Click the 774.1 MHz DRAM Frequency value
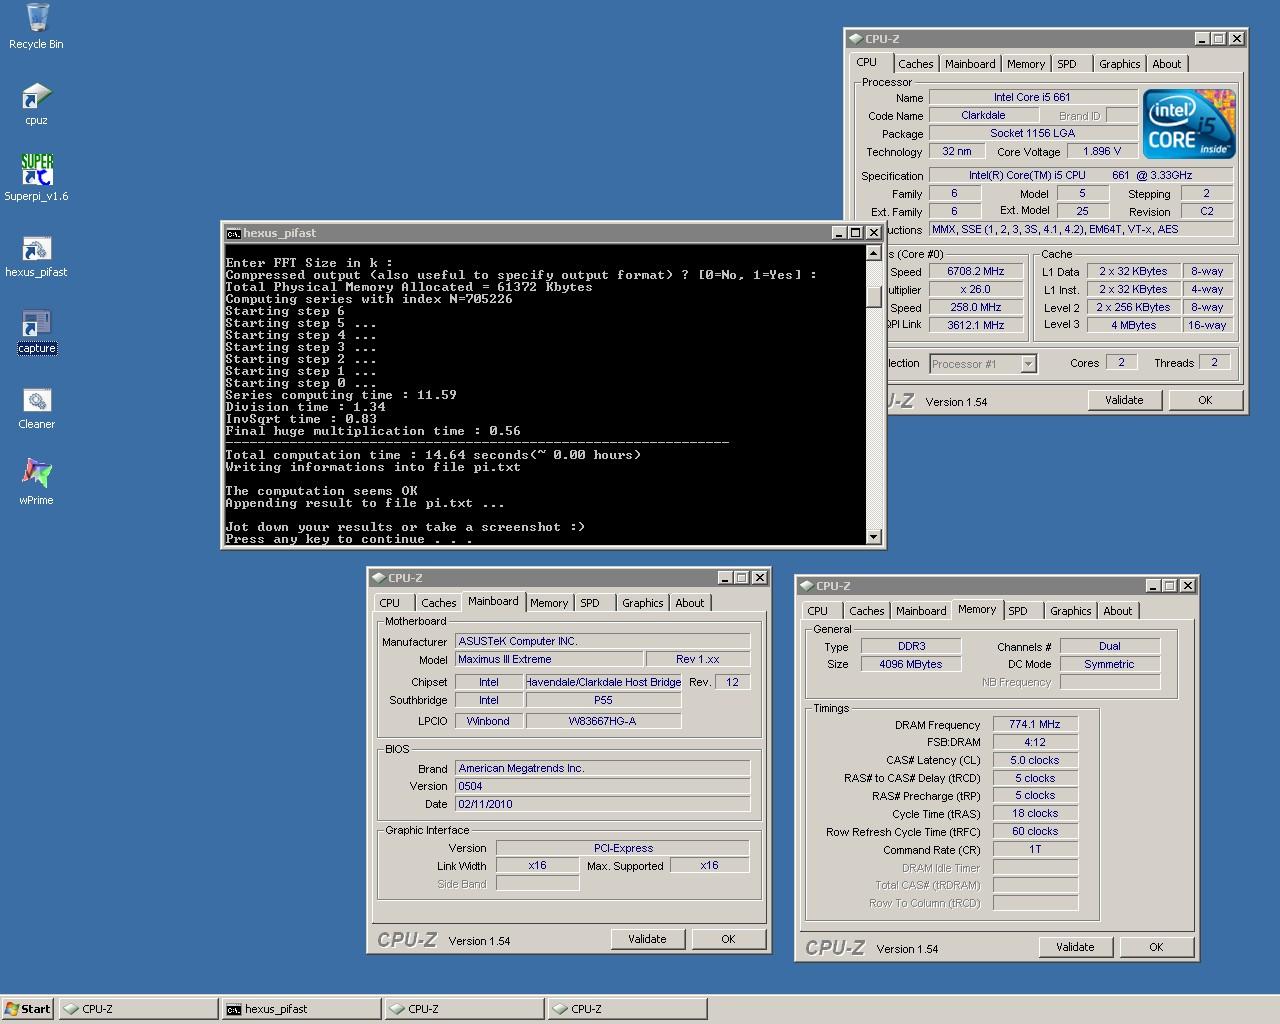Viewport: 1280px width, 1024px height. tap(1035, 724)
